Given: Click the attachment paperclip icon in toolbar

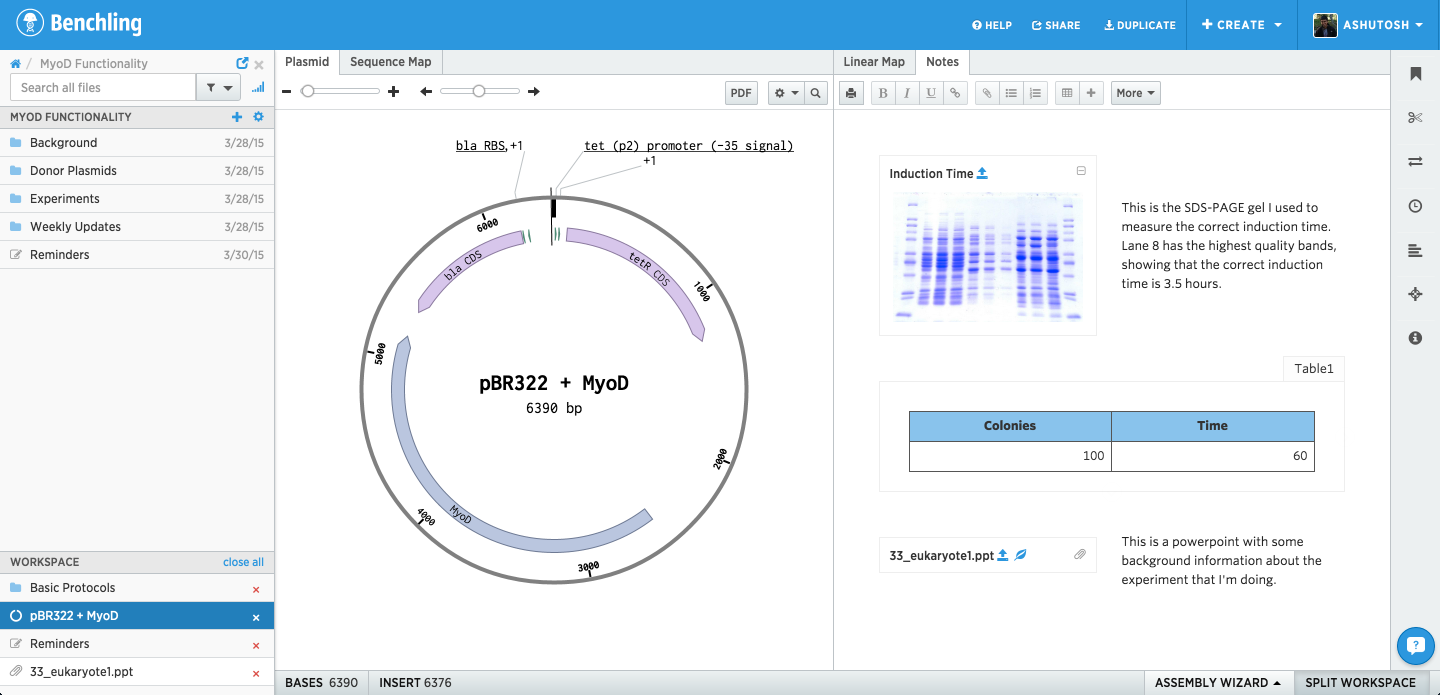Looking at the screenshot, I should click(987, 93).
